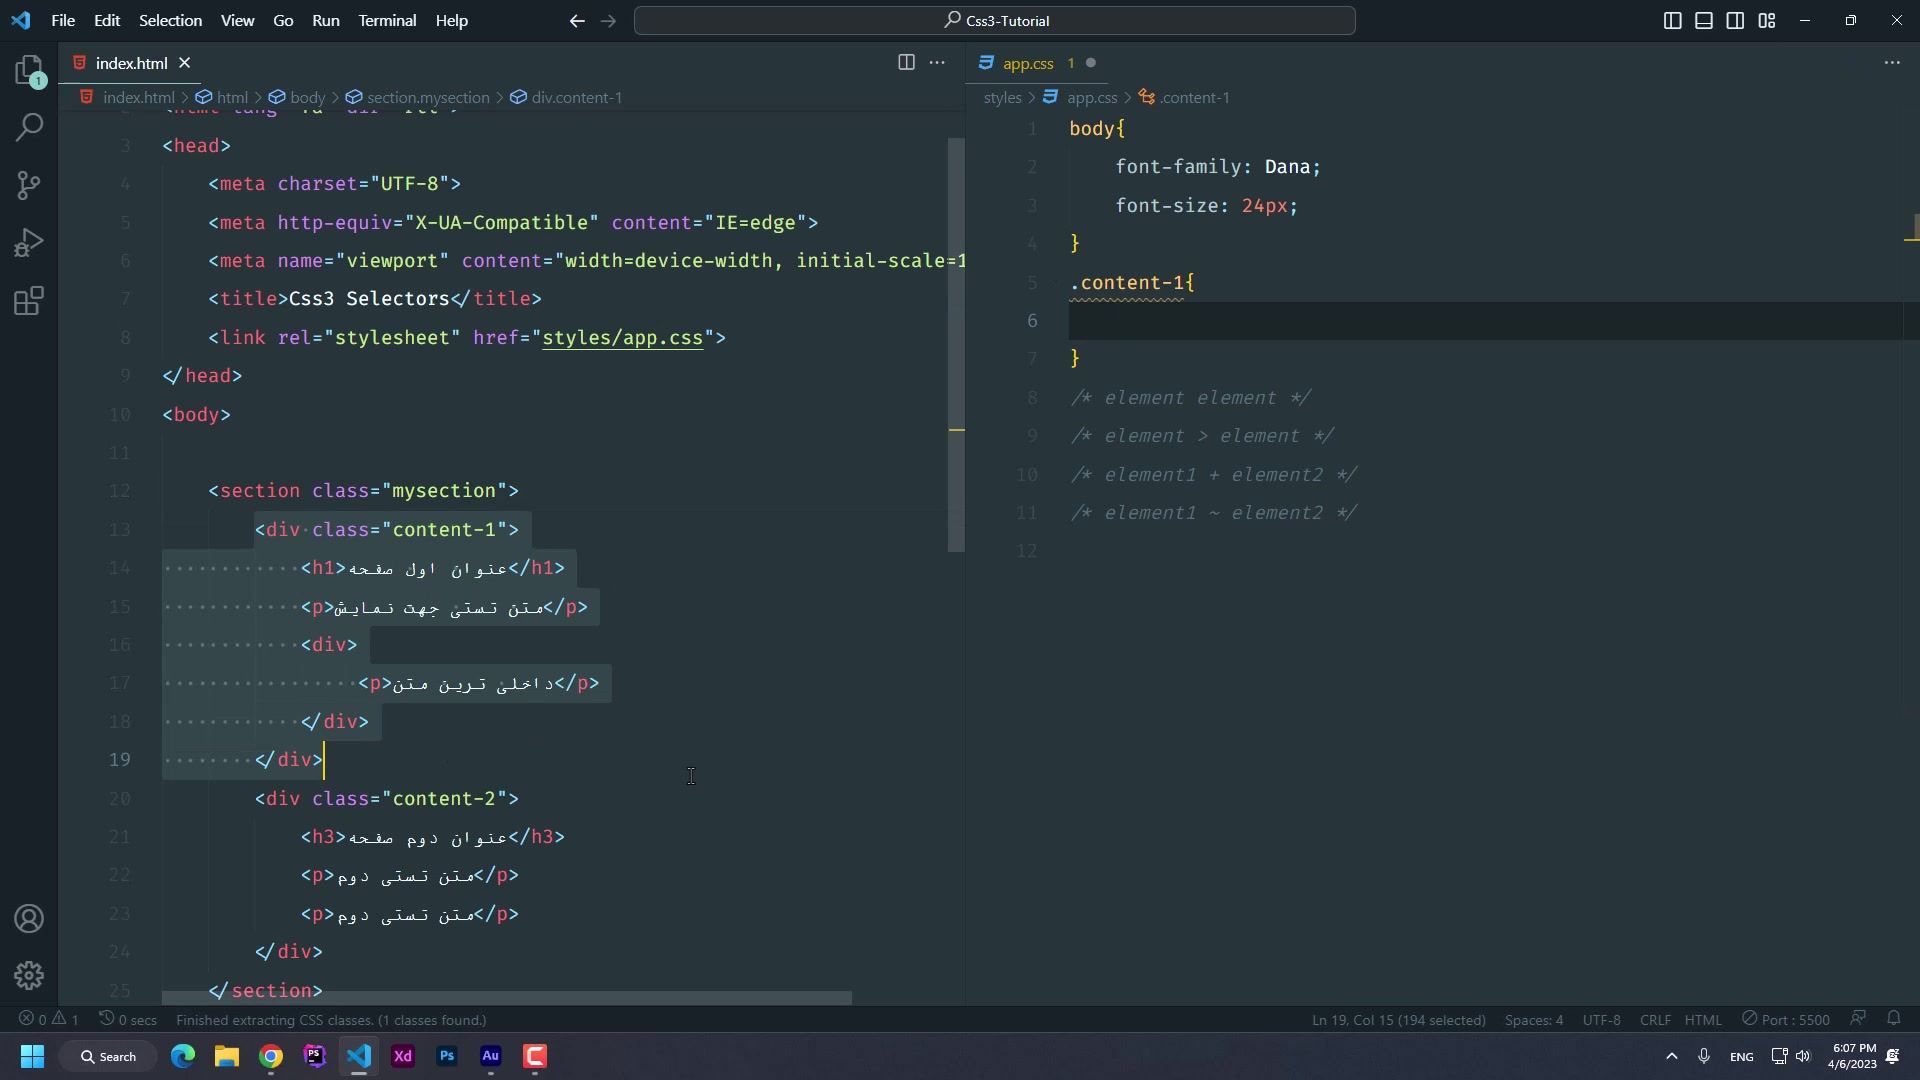Open the Terminal menu

coord(387,20)
